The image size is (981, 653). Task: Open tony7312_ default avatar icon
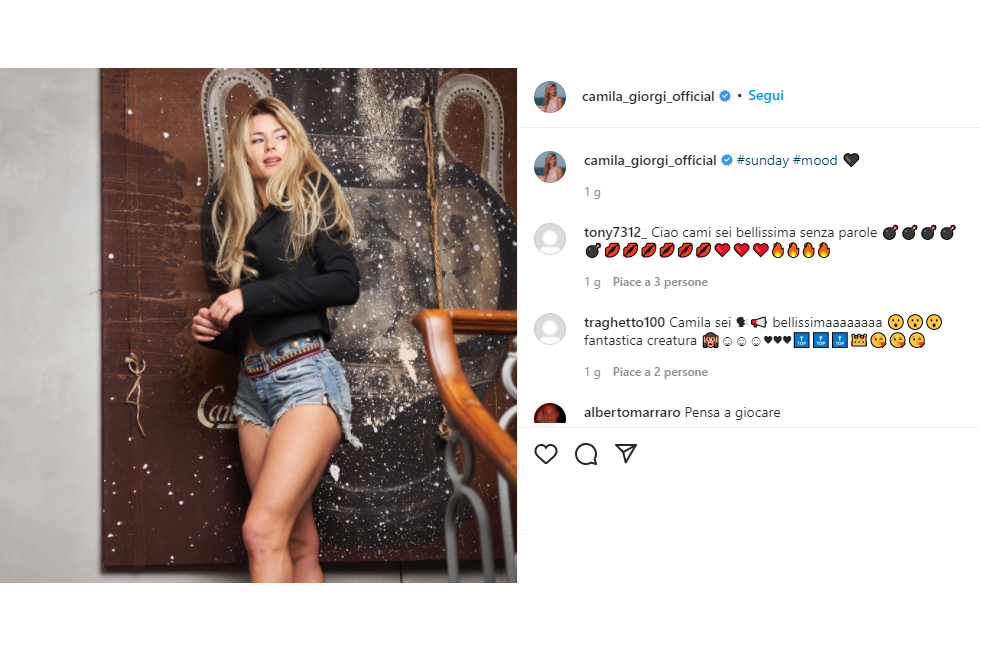pyautogui.click(x=550, y=239)
